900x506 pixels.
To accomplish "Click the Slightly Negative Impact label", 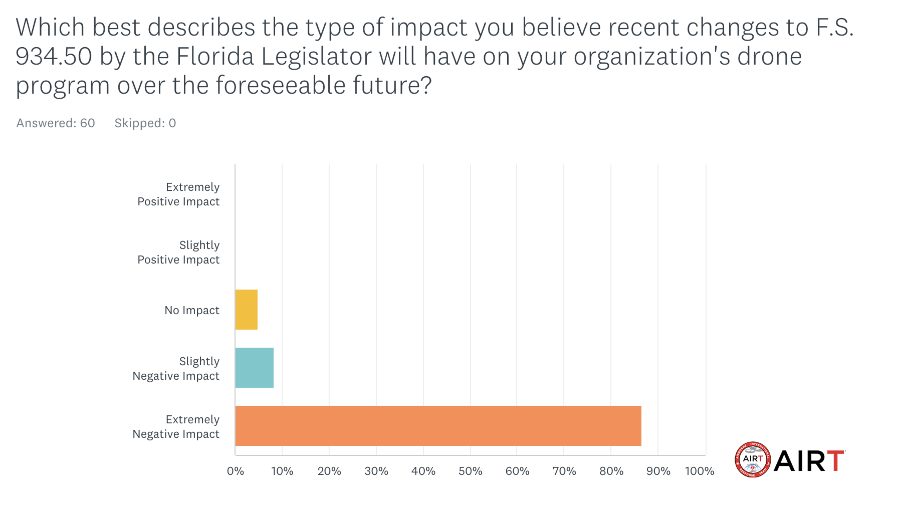I will tap(176, 368).
